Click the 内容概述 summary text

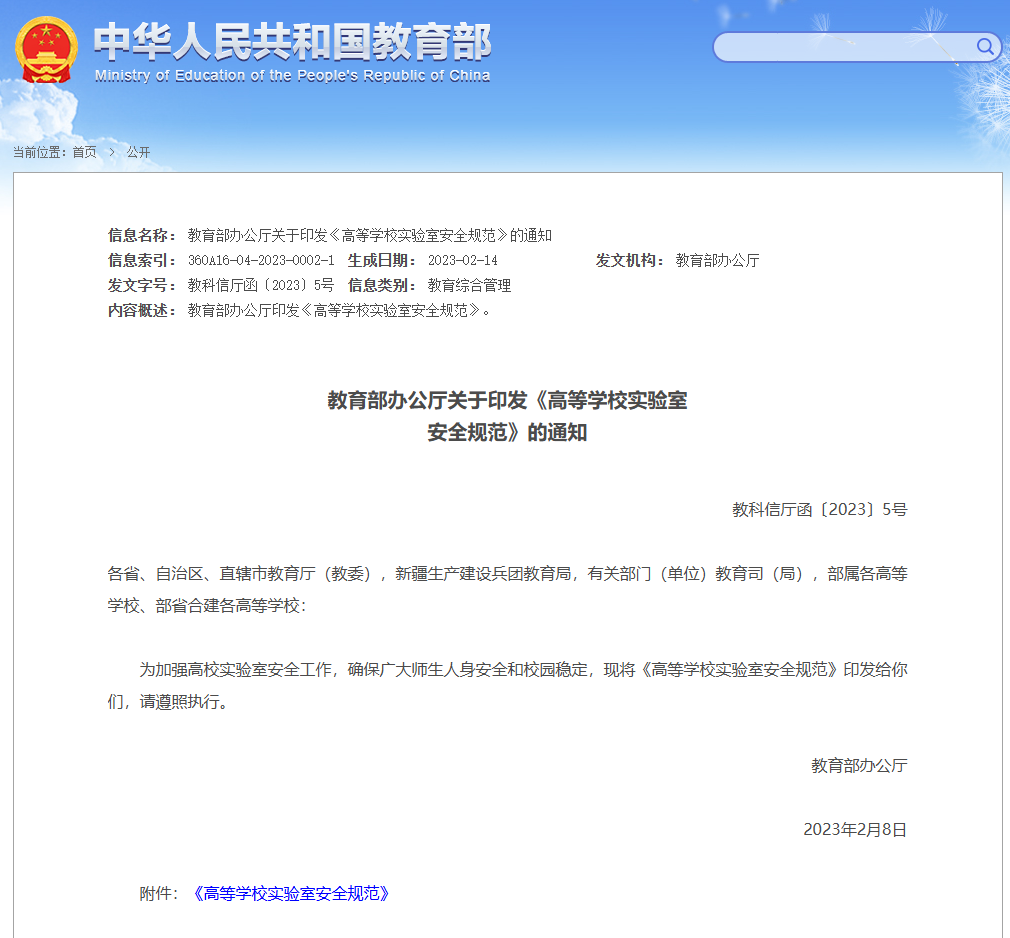coord(339,311)
